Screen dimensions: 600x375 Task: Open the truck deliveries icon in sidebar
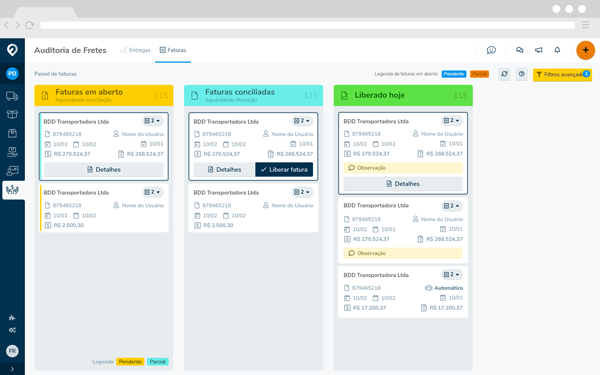coord(12,96)
